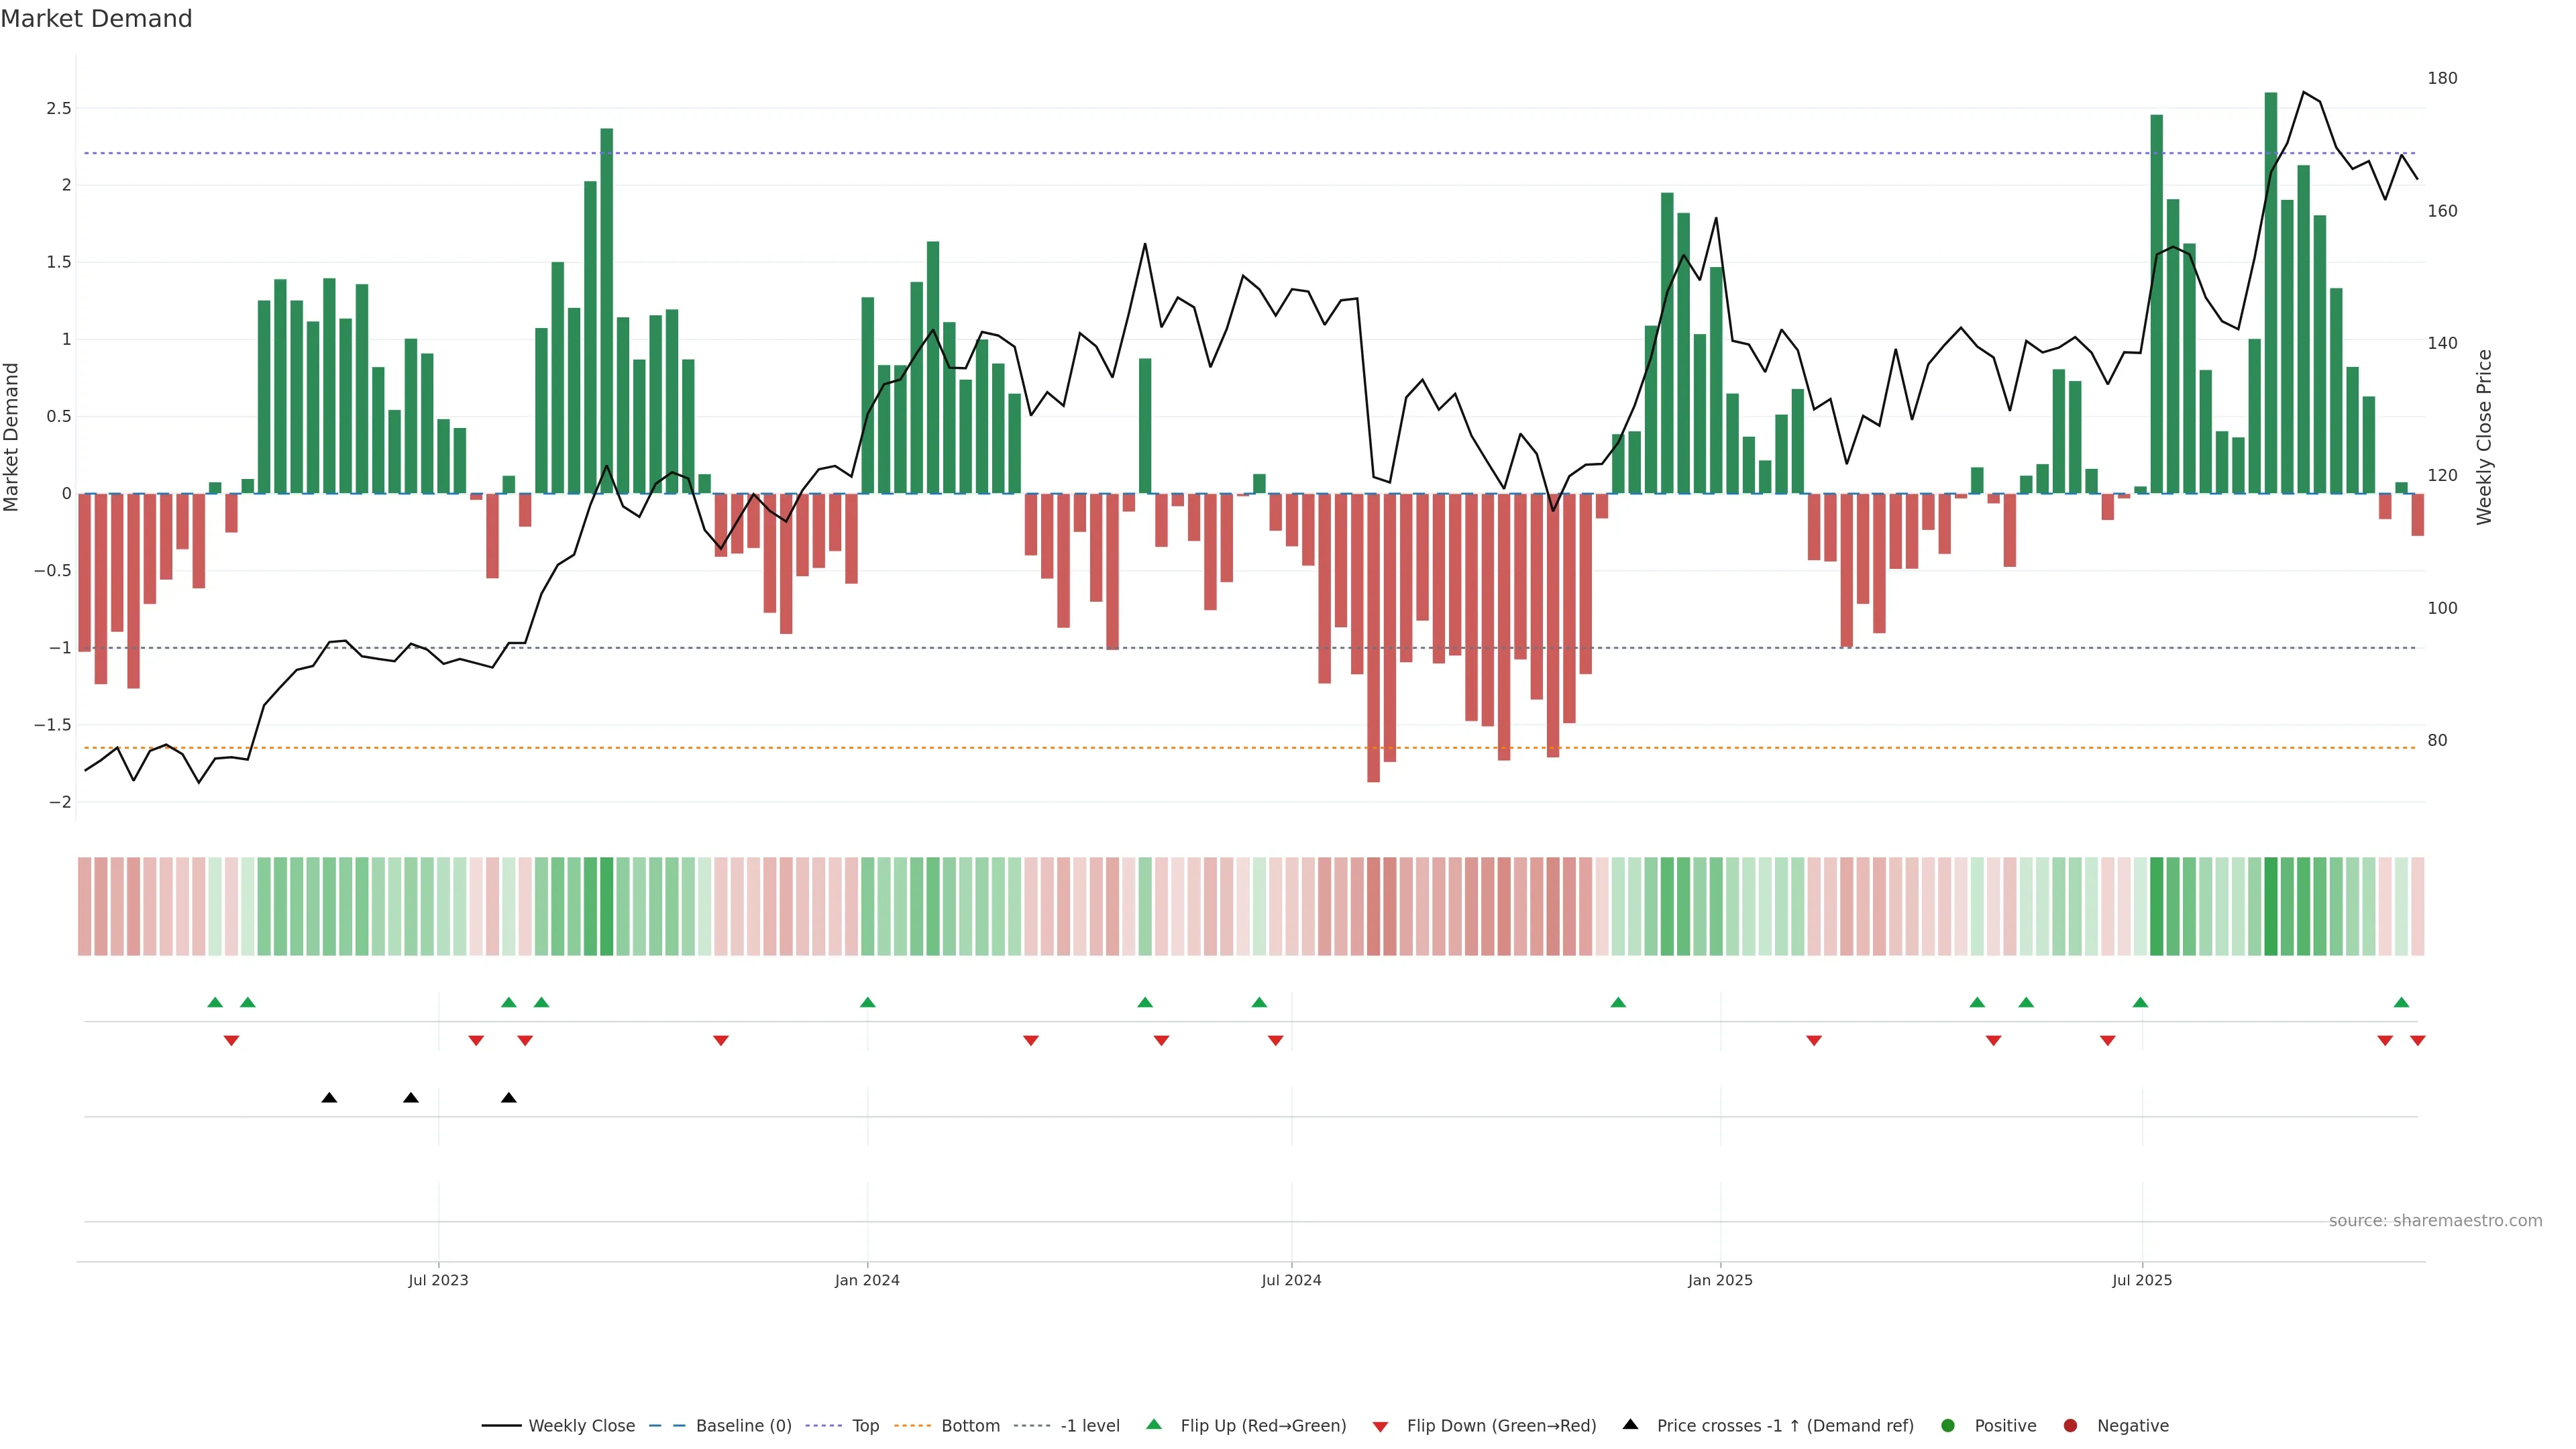Click the green Positive legend dot
This screenshot has width=2576, height=1449.
(x=1947, y=1426)
